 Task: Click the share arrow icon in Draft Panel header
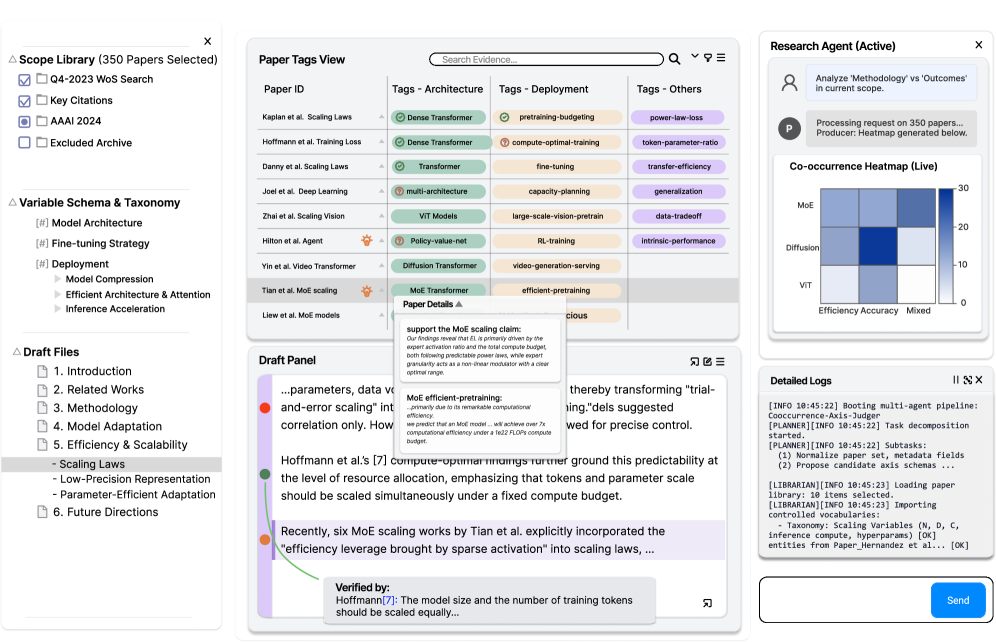(x=695, y=361)
